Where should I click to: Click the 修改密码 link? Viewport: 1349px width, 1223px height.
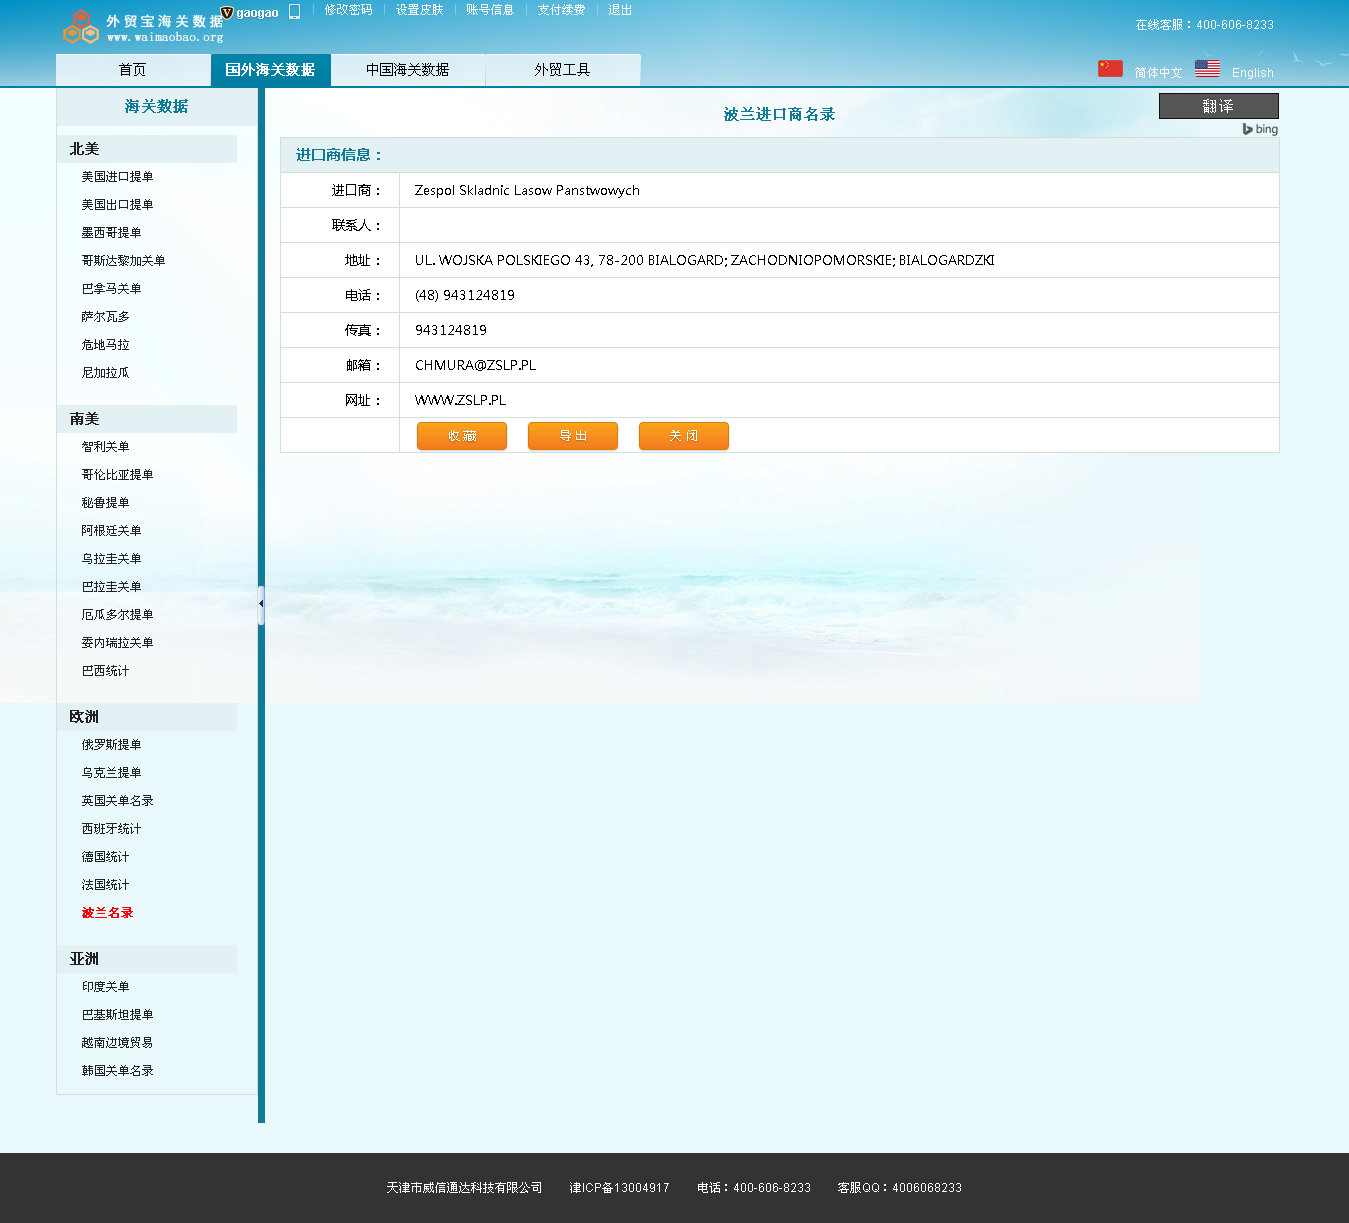(348, 10)
